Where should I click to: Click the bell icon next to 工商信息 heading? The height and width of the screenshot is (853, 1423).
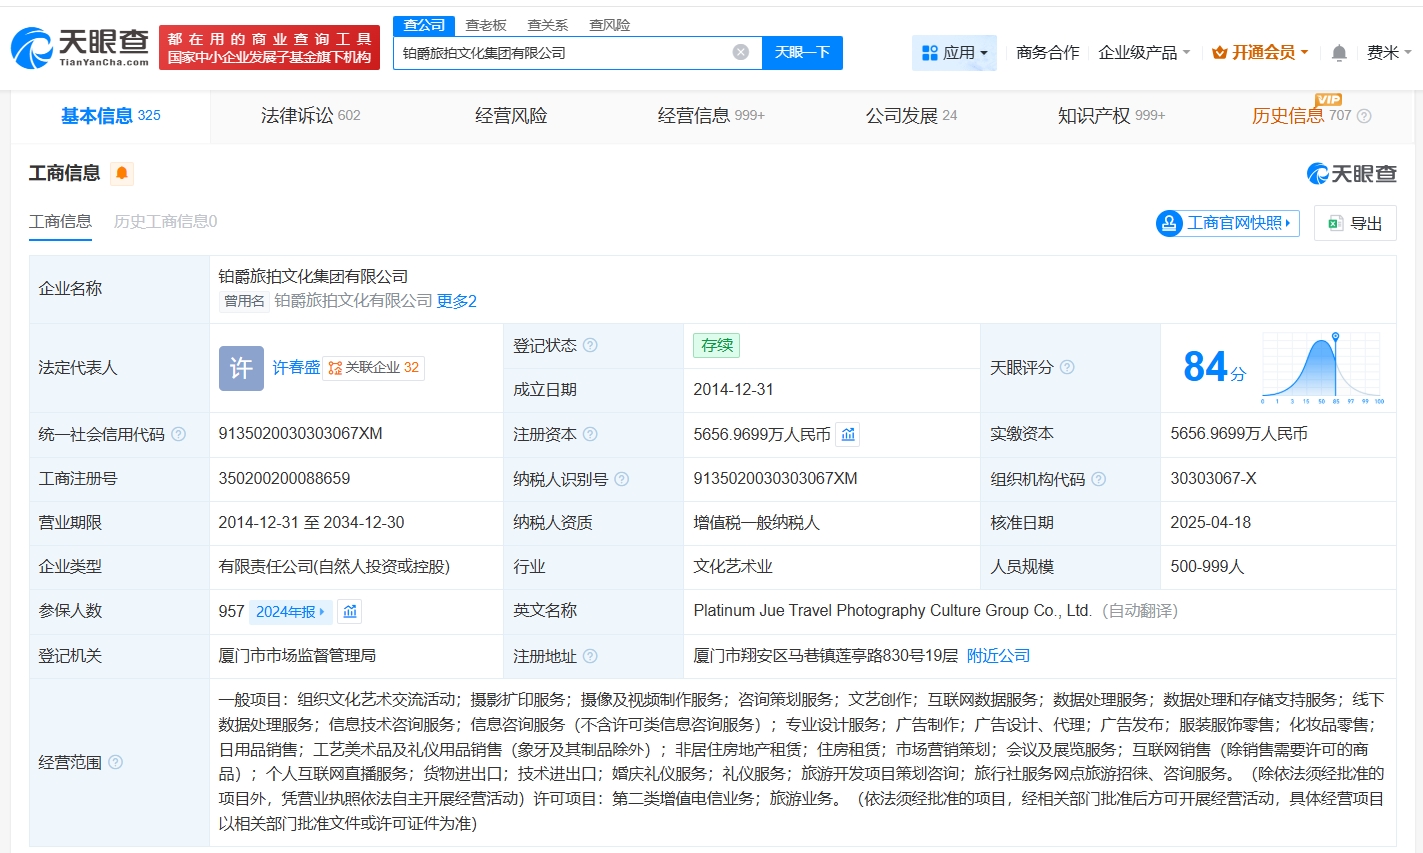coord(122,172)
